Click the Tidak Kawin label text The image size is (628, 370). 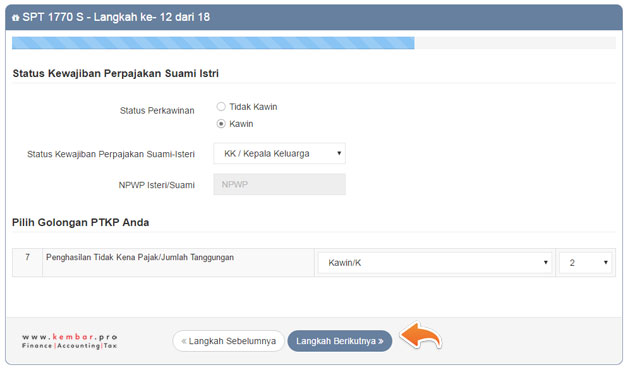coord(253,107)
